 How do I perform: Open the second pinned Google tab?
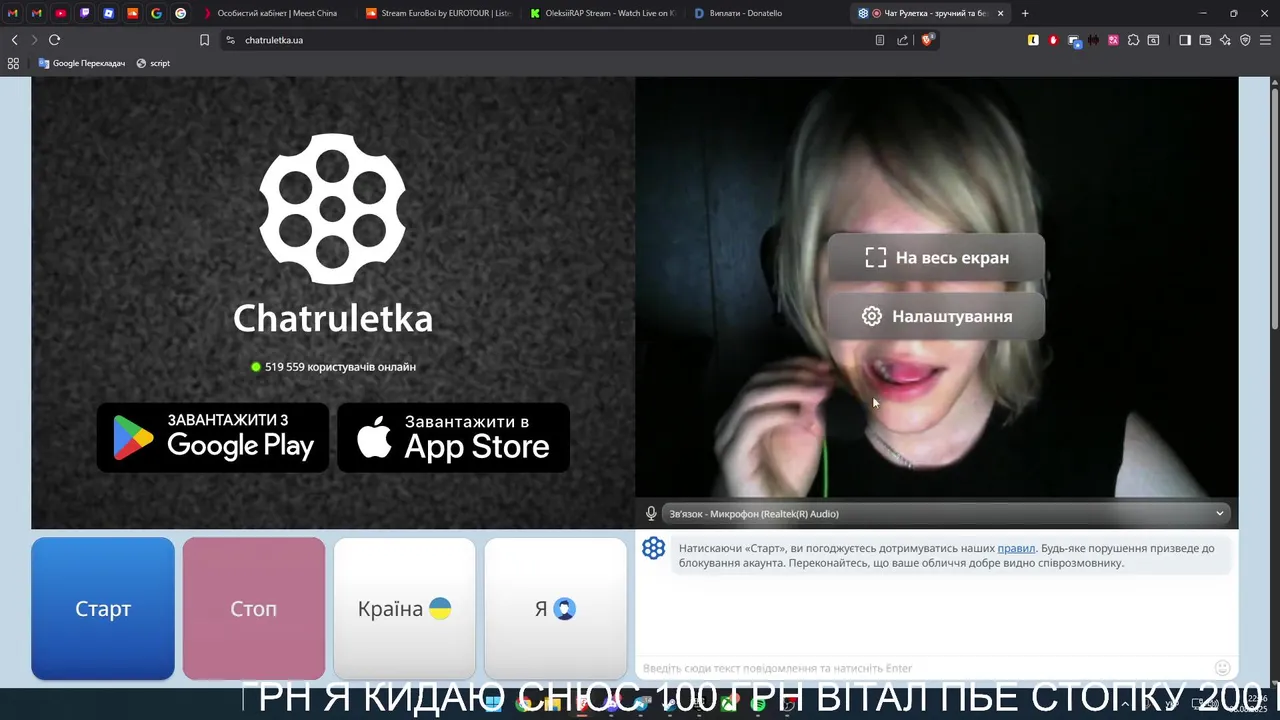pos(181,13)
